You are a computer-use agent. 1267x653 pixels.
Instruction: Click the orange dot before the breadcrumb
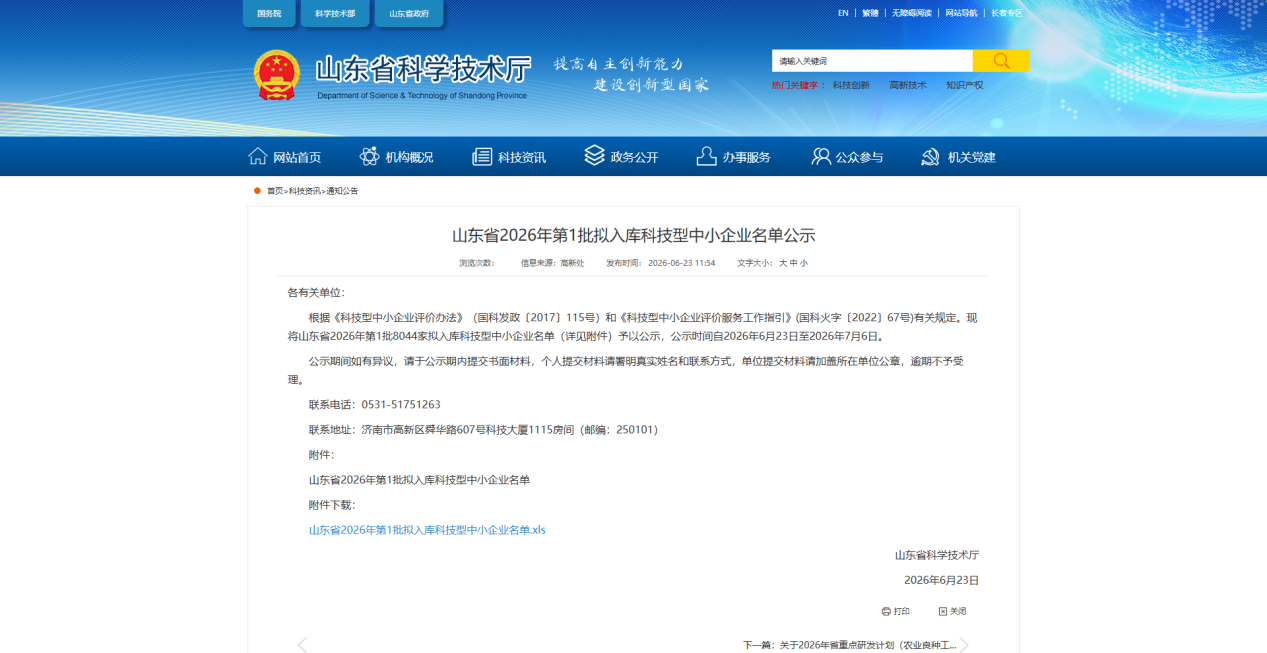coord(257,190)
